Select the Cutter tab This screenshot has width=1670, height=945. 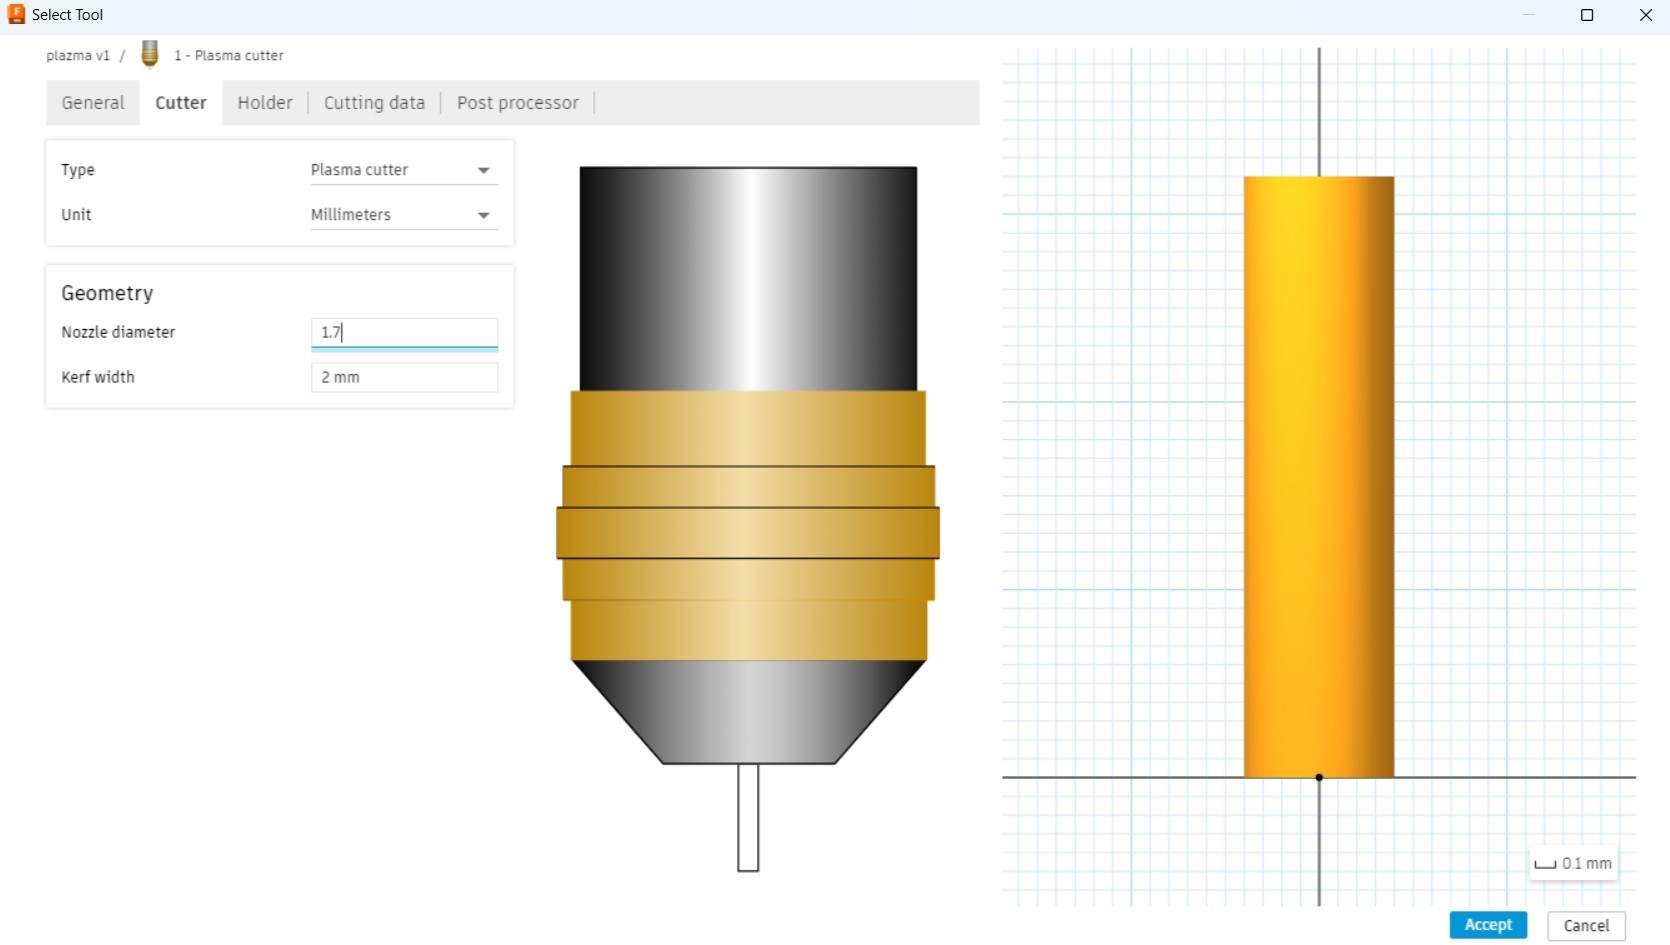[181, 103]
